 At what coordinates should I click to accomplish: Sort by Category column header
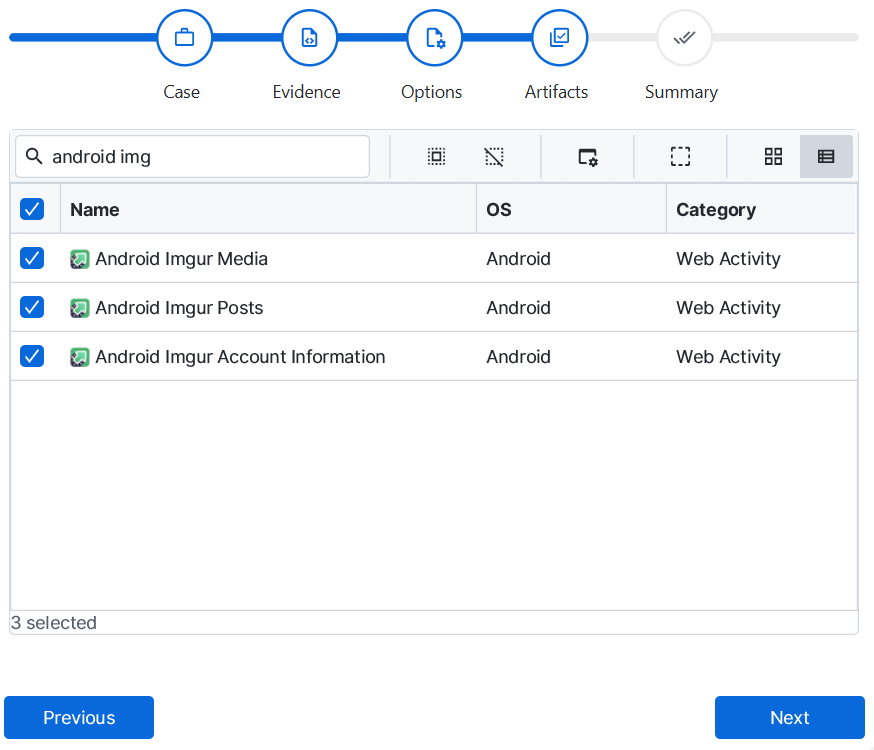716,209
